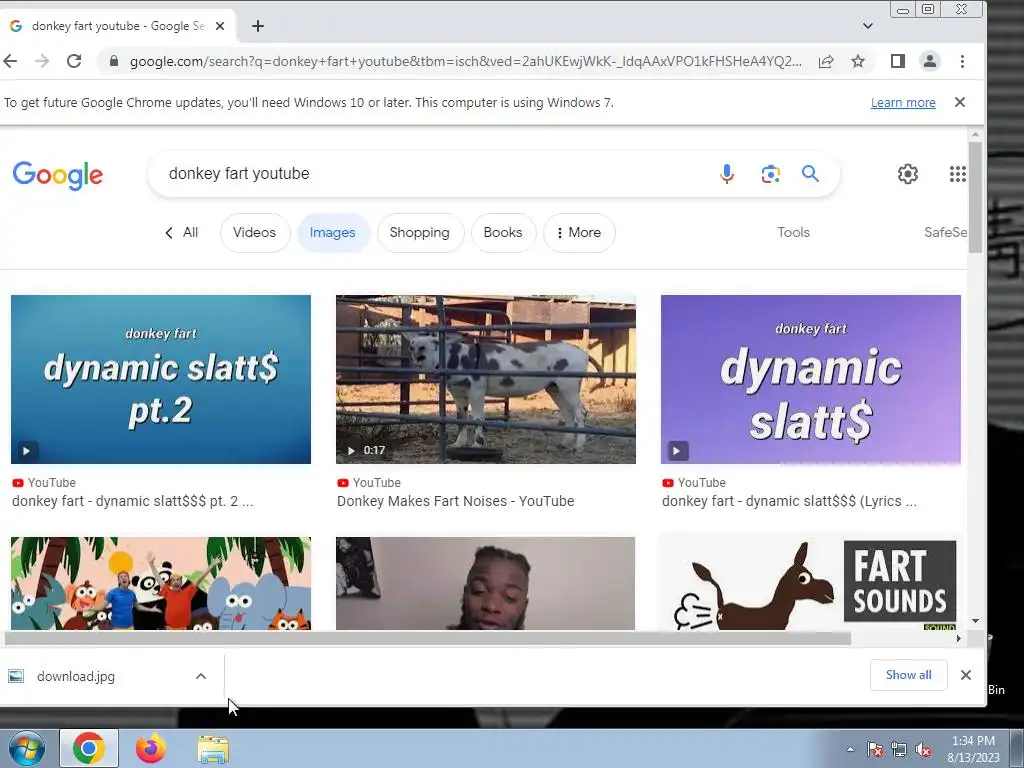Open the spotted donkey video thumbnail
Image resolution: width=1024 pixels, height=768 pixels.
coord(485,379)
